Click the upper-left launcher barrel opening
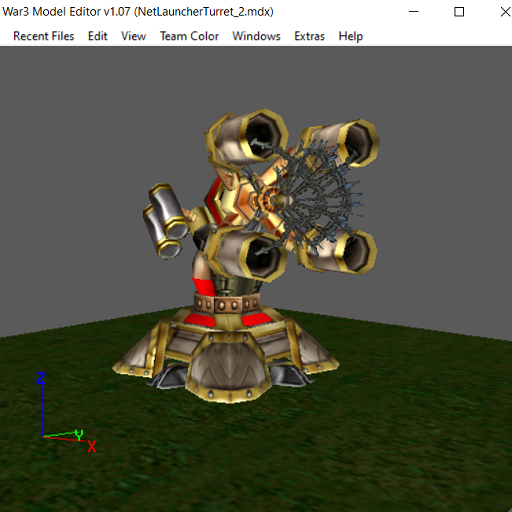This screenshot has width=512, height=512. point(263,136)
